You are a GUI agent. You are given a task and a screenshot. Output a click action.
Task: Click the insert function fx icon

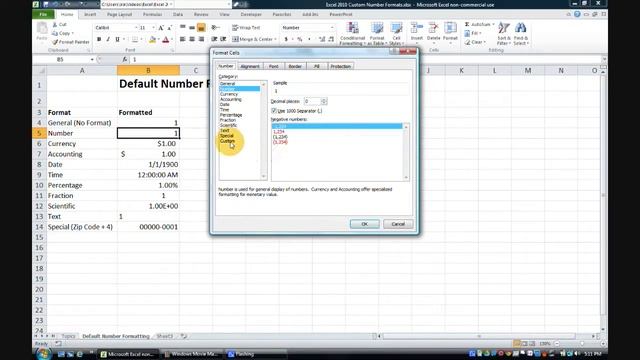[124, 60]
